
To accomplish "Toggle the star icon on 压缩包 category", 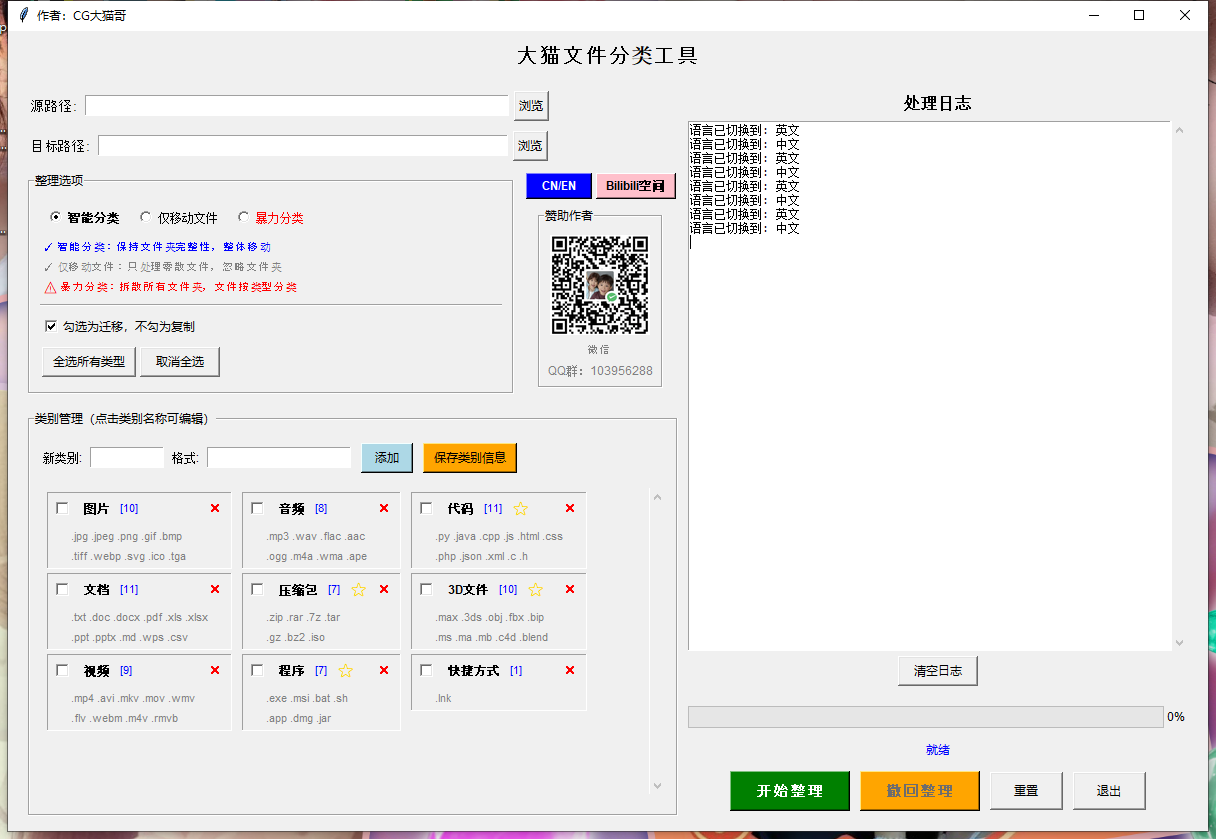I will pos(359,589).
